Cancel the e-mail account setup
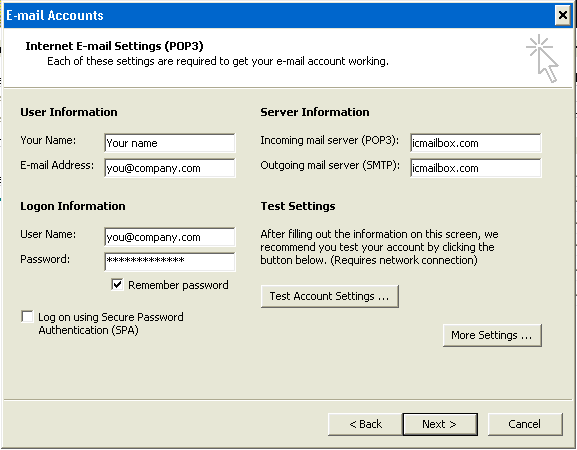The image size is (577, 450). point(525,424)
